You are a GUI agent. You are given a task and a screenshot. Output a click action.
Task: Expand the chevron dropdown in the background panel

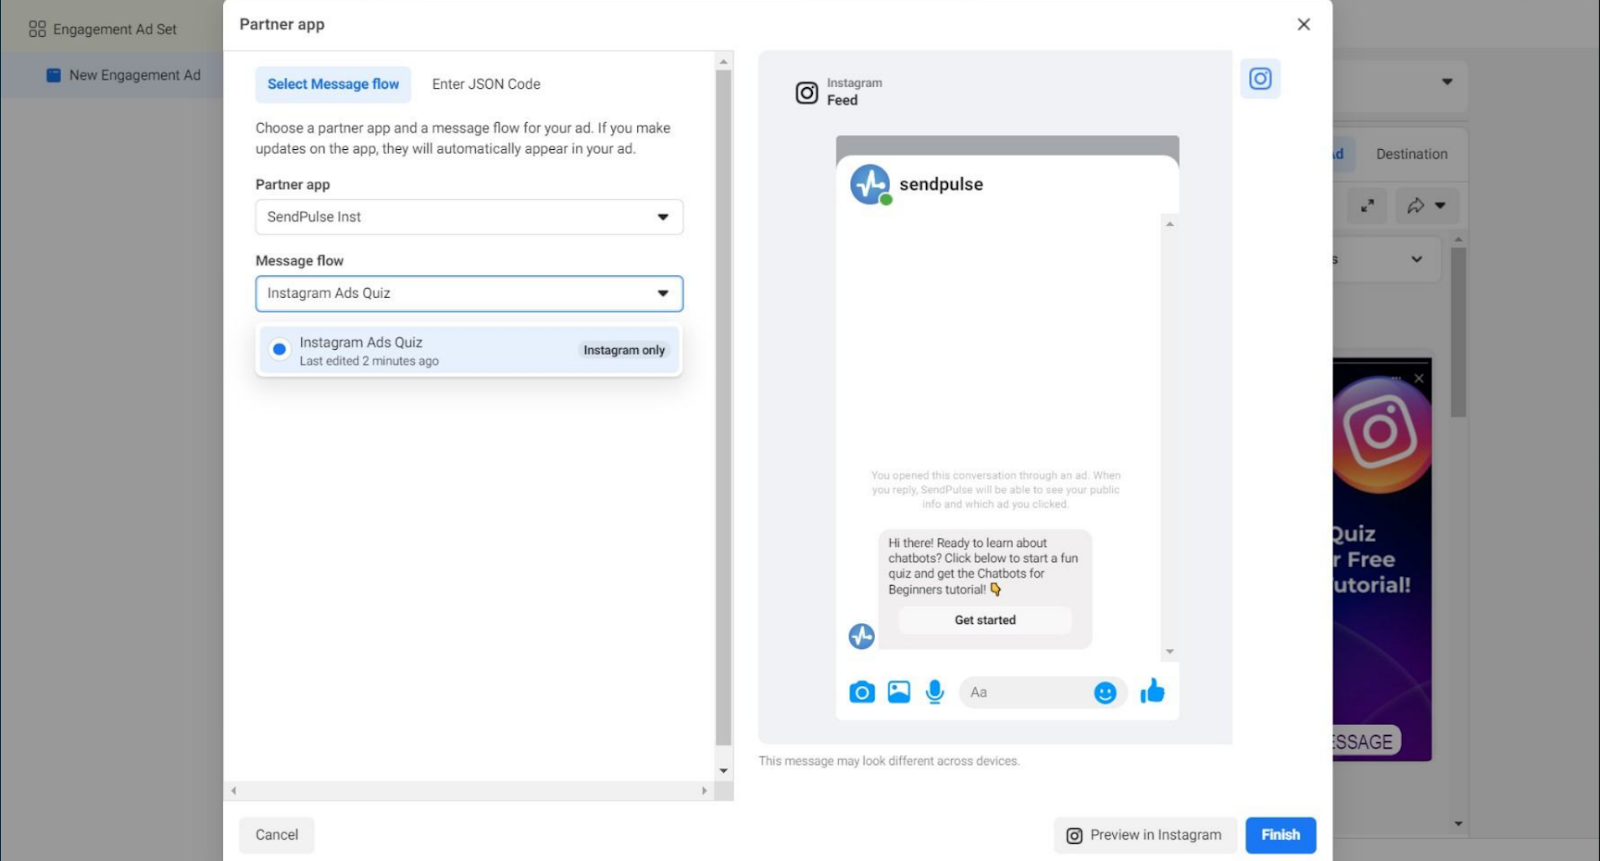click(x=1416, y=260)
